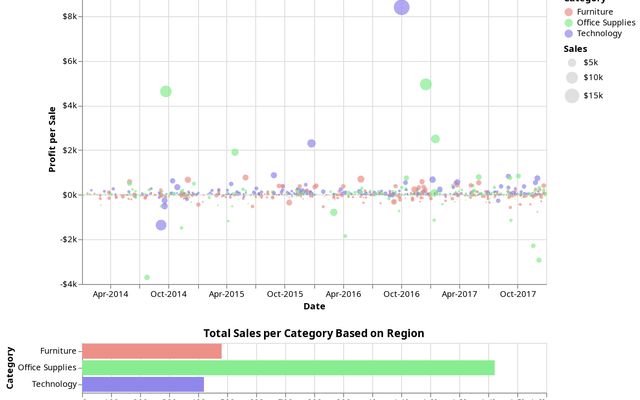The height and width of the screenshot is (400, 640).
Task: Select the red Furniture bar
Action: [x=151, y=351]
